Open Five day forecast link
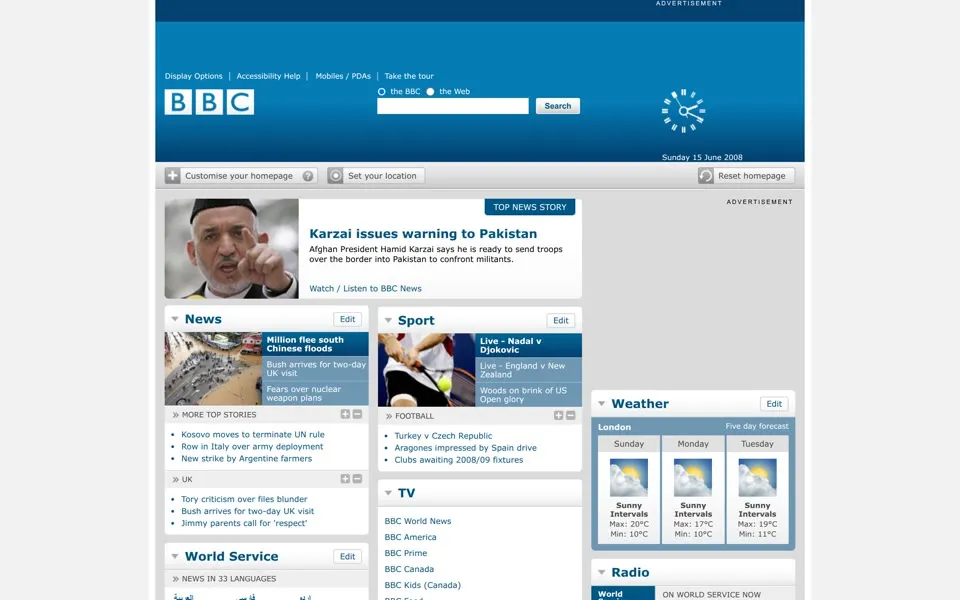 point(757,426)
